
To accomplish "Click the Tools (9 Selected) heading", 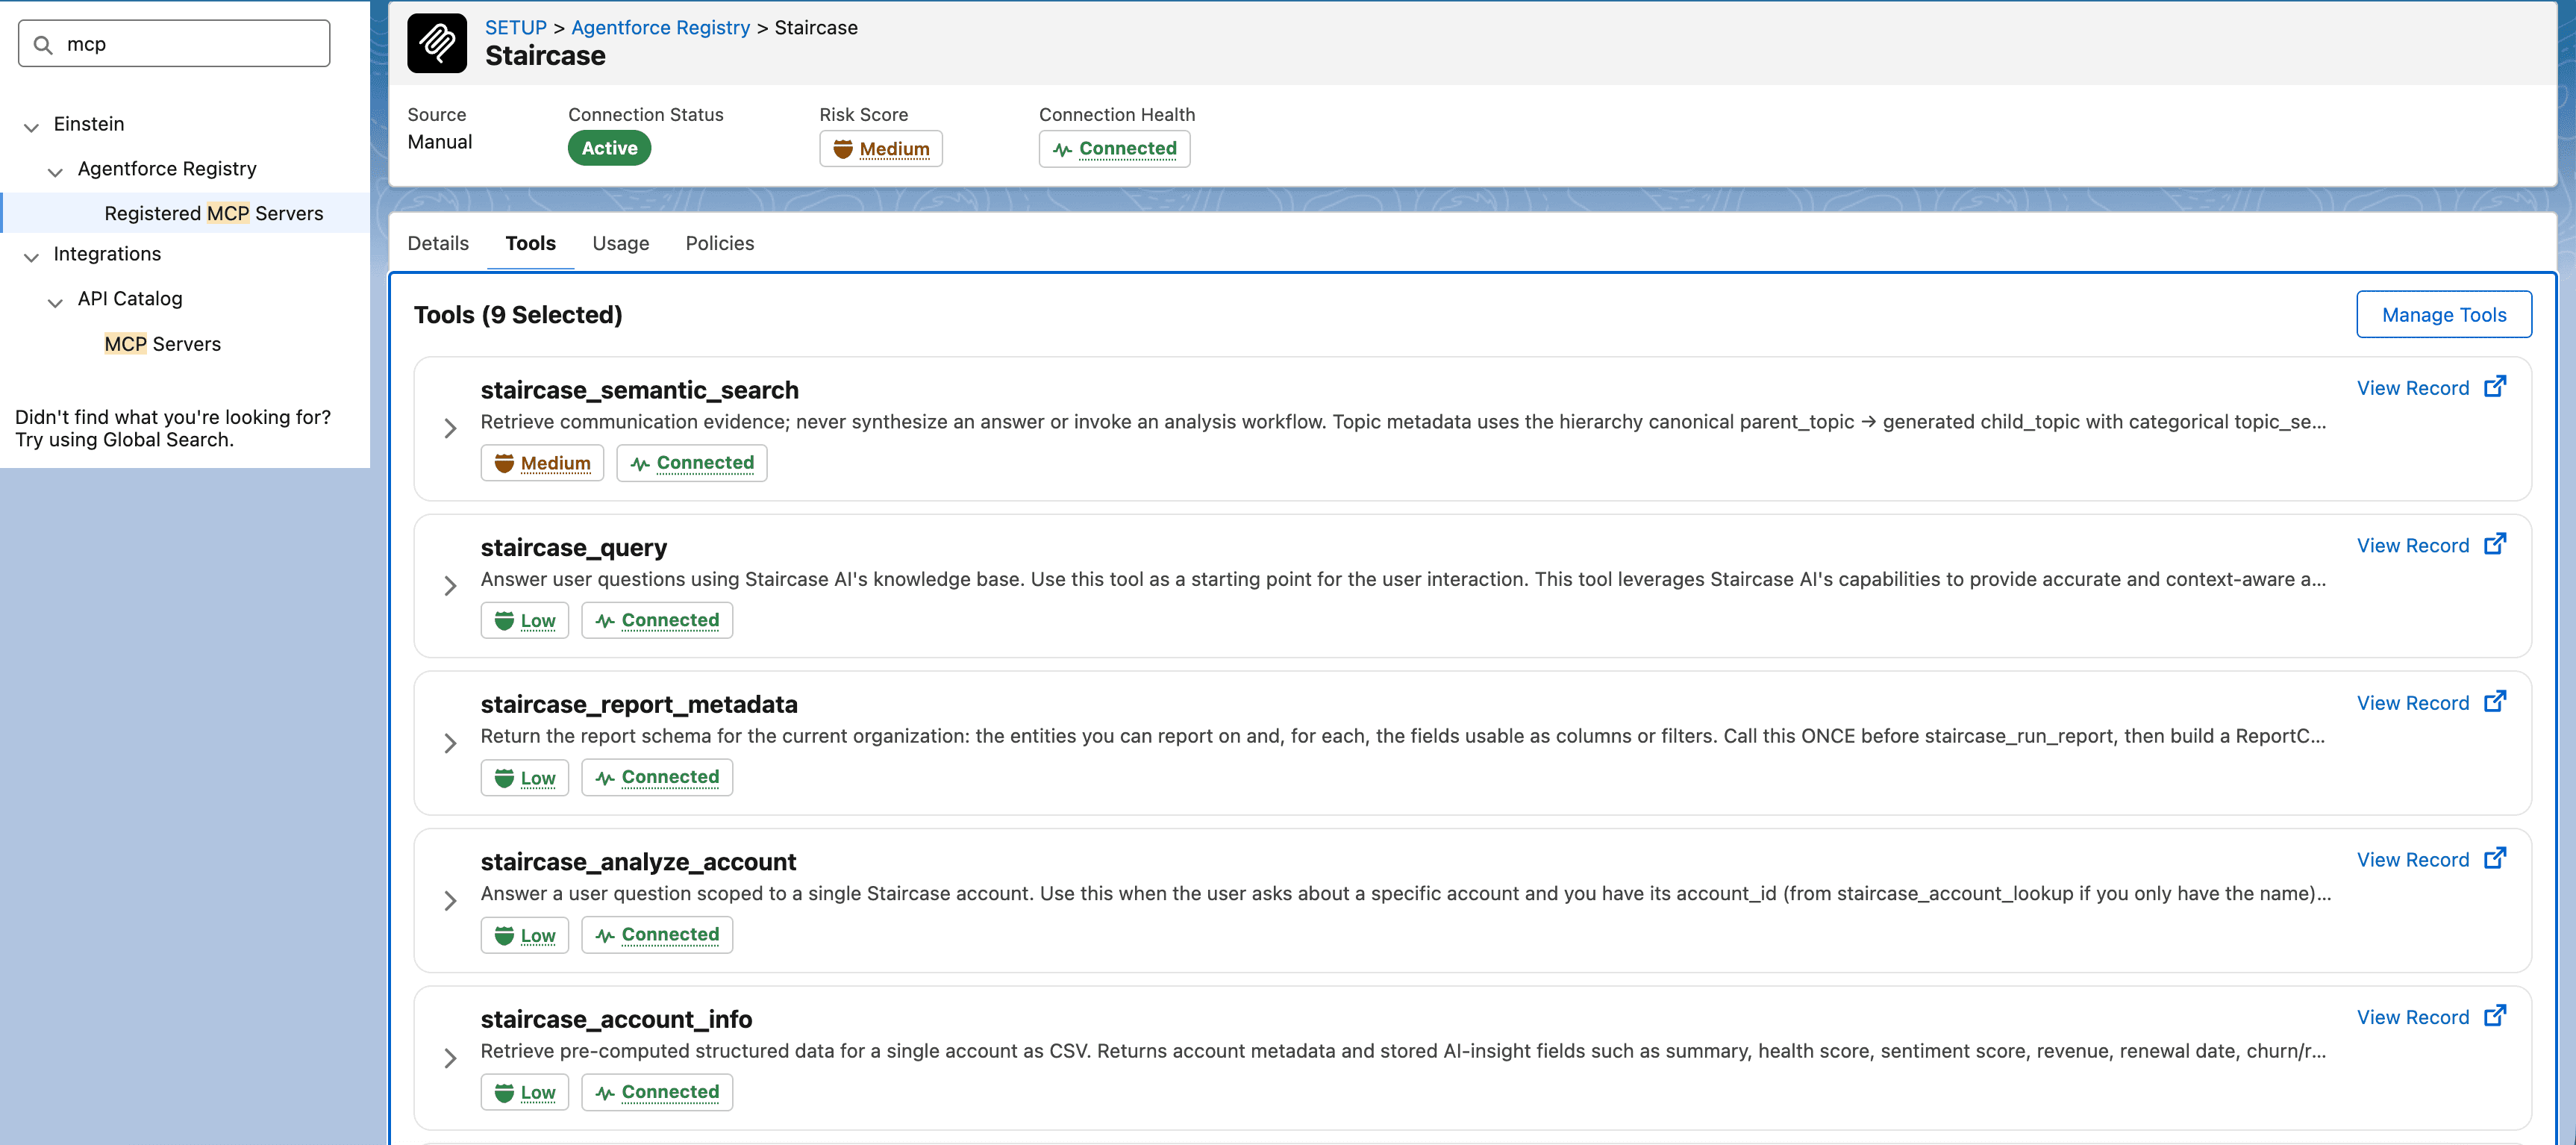I will (518, 314).
